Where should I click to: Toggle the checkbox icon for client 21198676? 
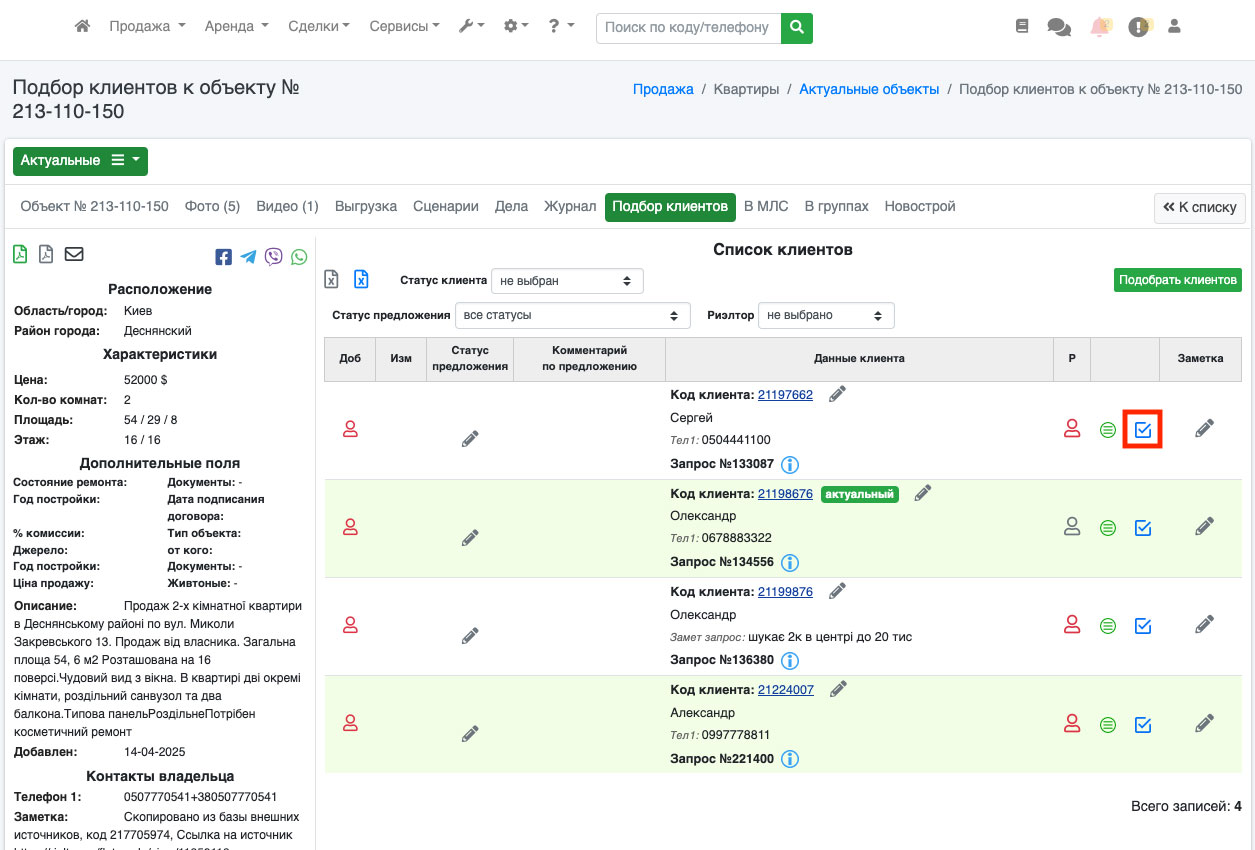tap(1143, 528)
